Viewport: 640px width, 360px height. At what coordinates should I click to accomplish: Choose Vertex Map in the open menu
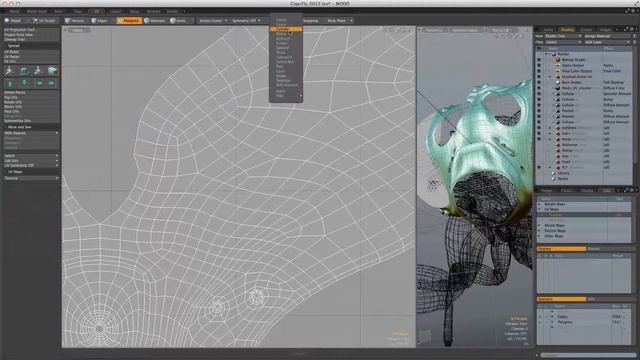[286, 62]
